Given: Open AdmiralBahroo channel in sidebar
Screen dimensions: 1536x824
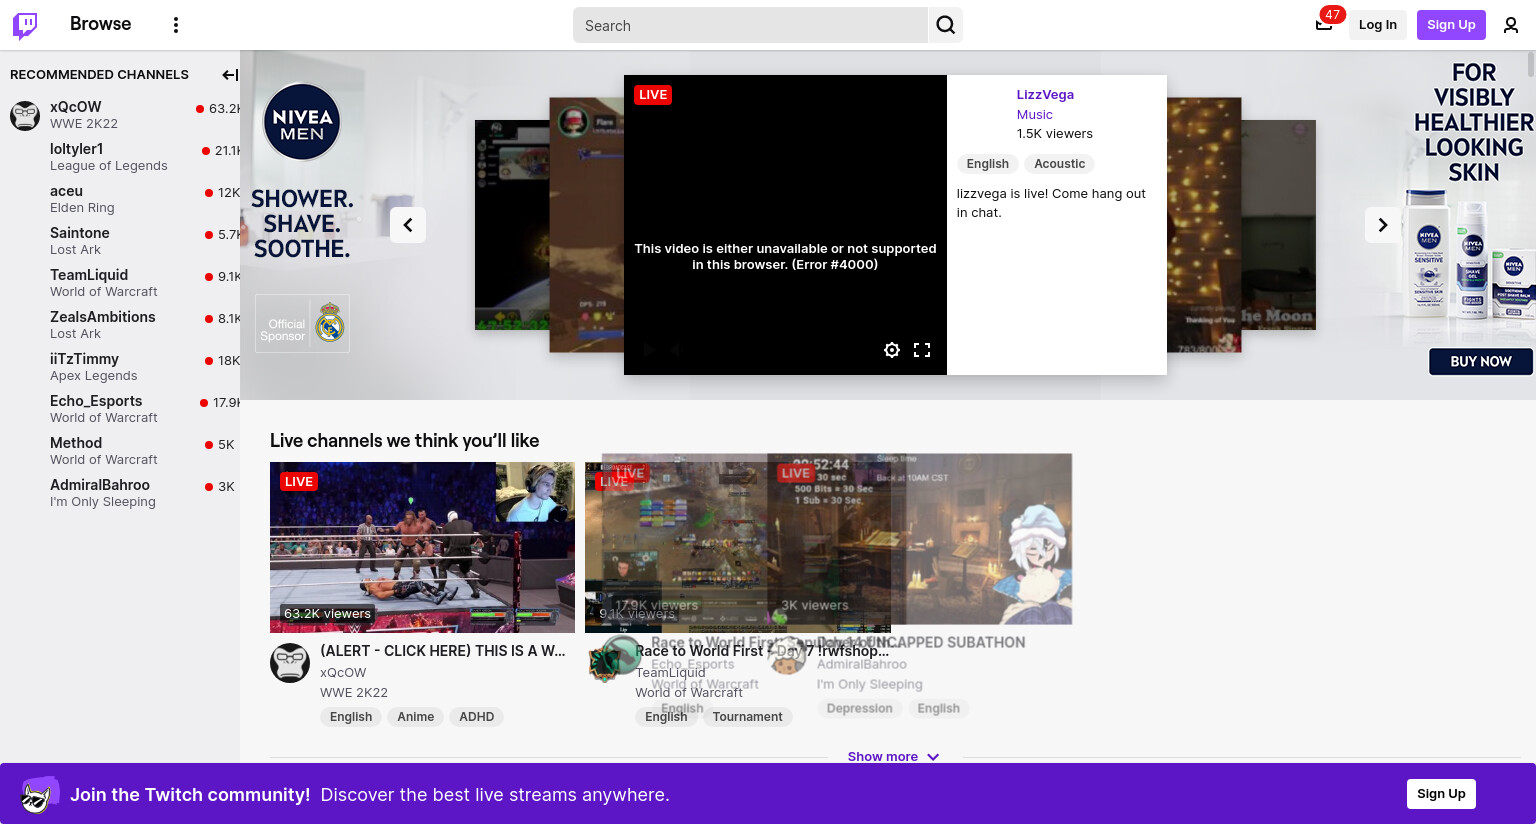Looking at the screenshot, I should point(120,493).
